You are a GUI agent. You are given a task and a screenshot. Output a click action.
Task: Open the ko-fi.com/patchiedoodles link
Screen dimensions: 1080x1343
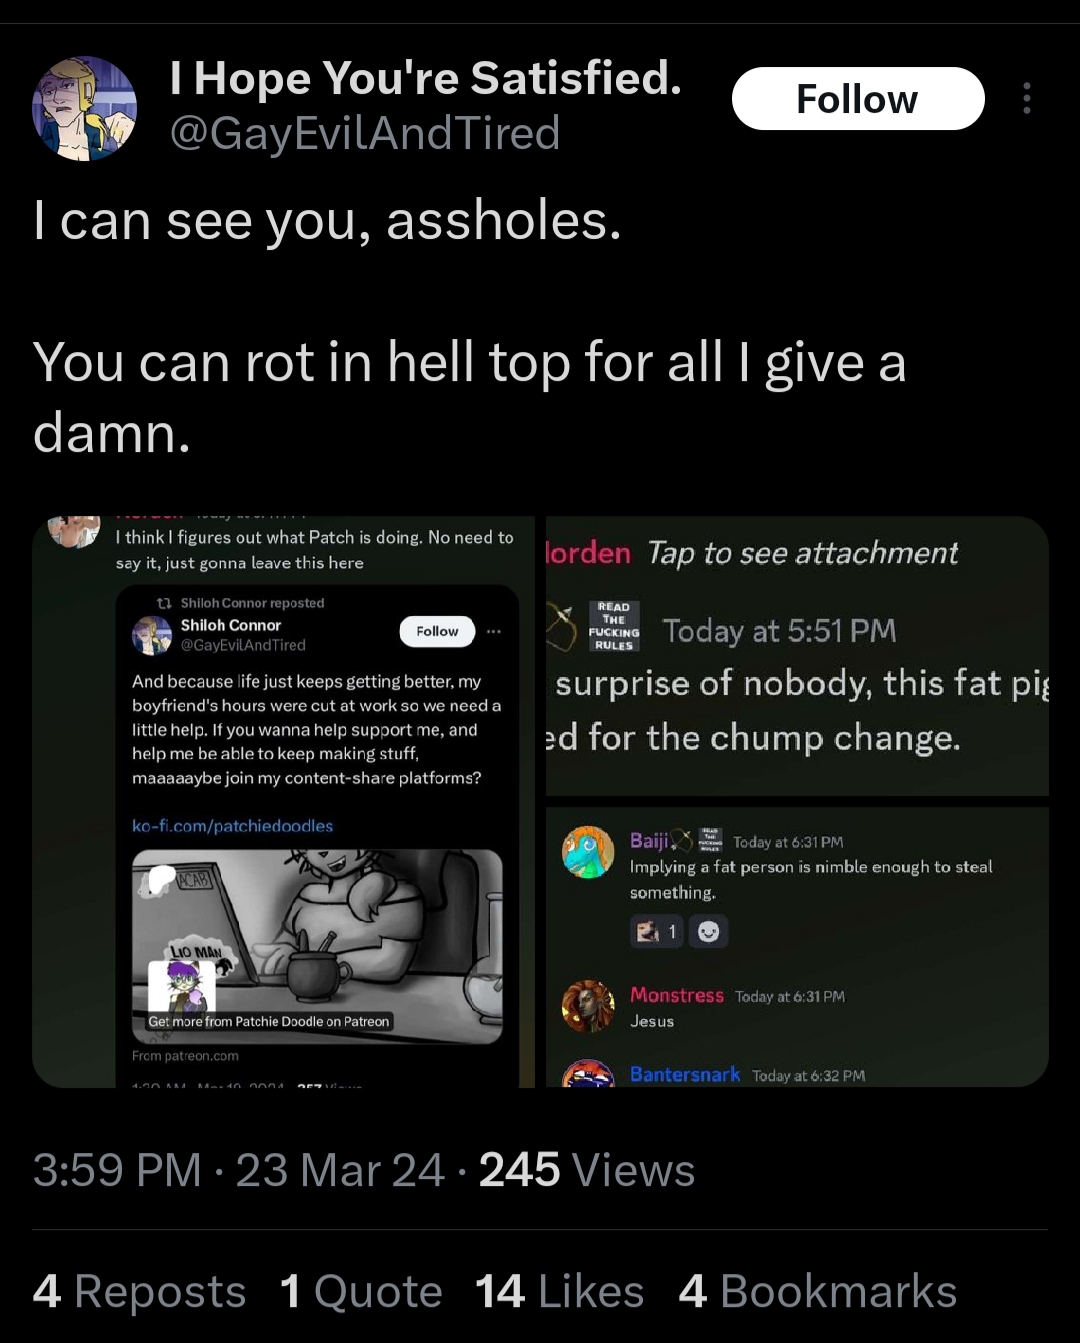click(x=232, y=825)
